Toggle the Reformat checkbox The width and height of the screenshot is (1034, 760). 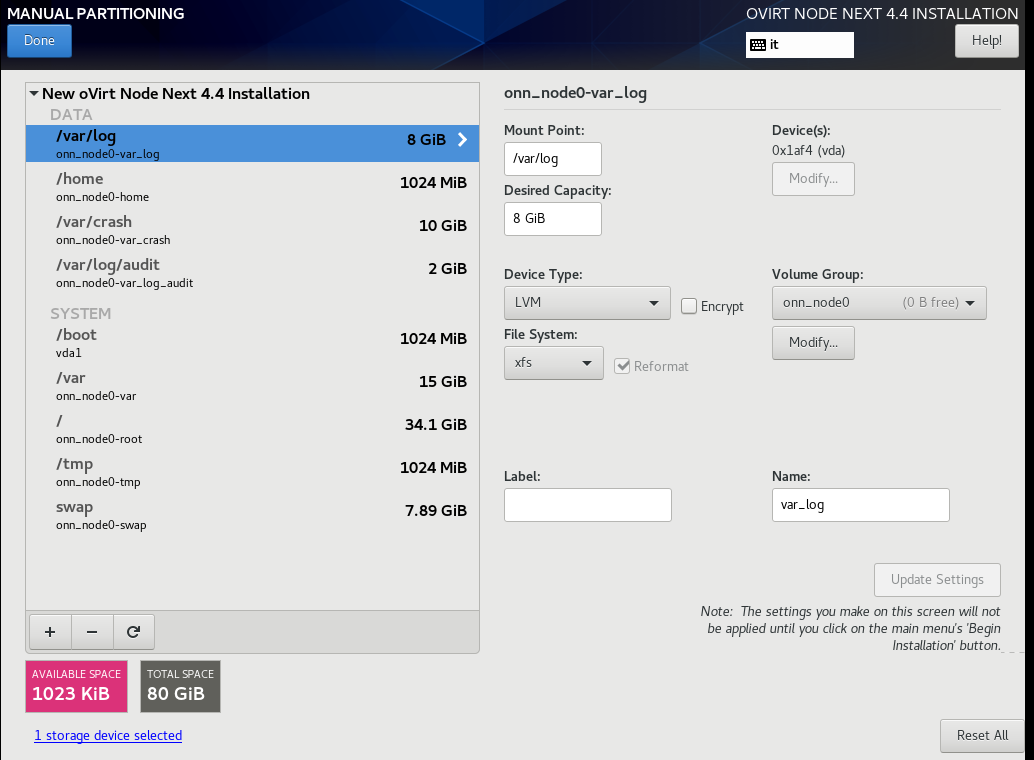click(x=623, y=366)
